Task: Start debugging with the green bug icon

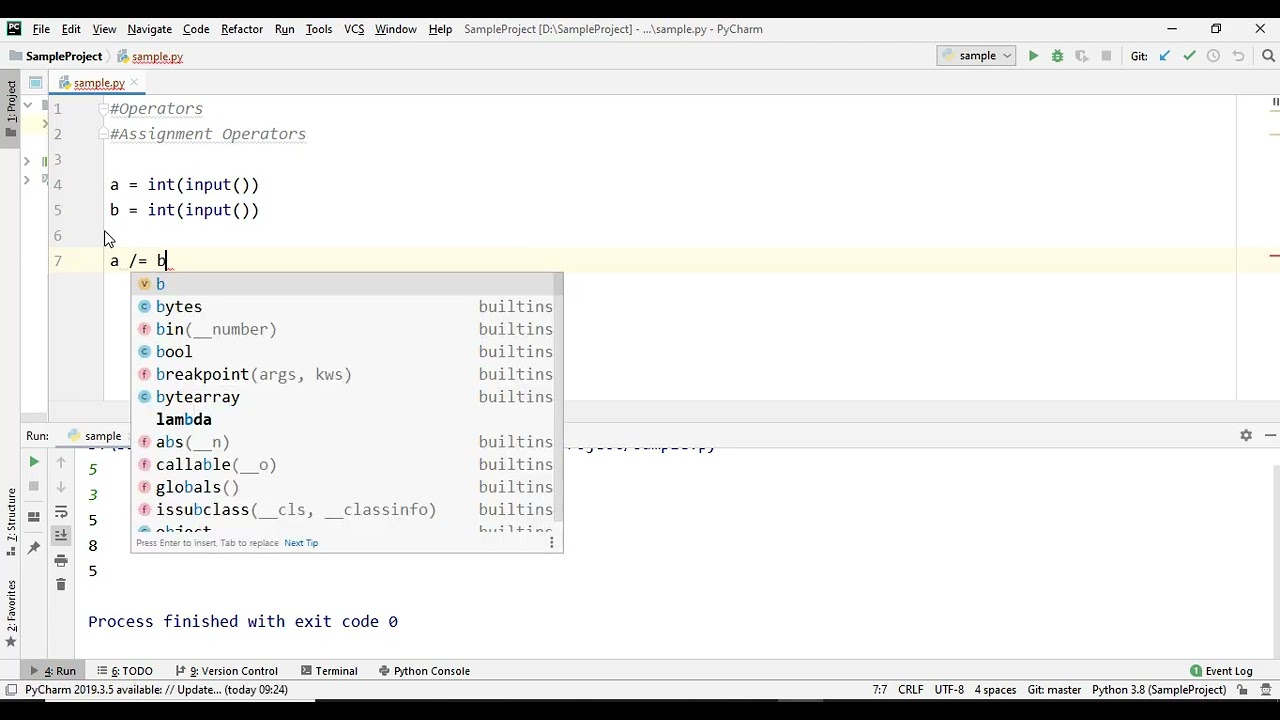Action: (x=1057, y=56)
